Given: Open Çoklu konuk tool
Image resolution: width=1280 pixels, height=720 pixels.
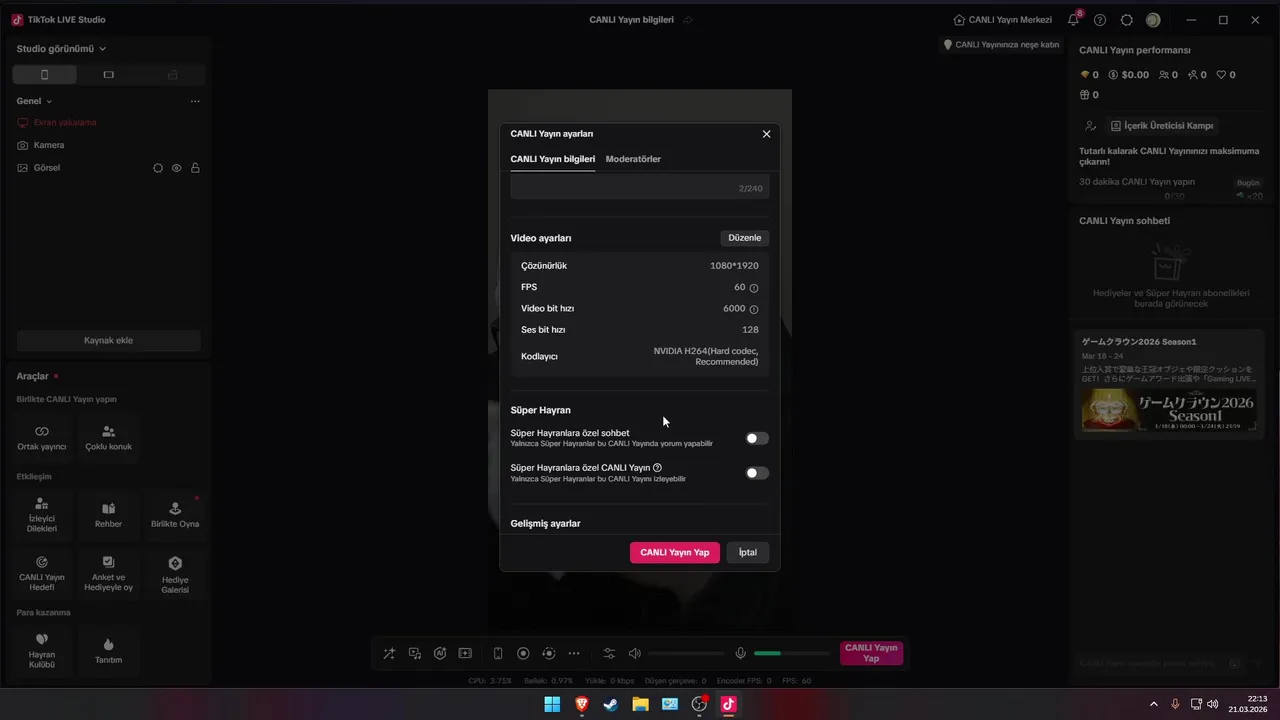Looking at the screenshot, I should (x=108, y=437).
